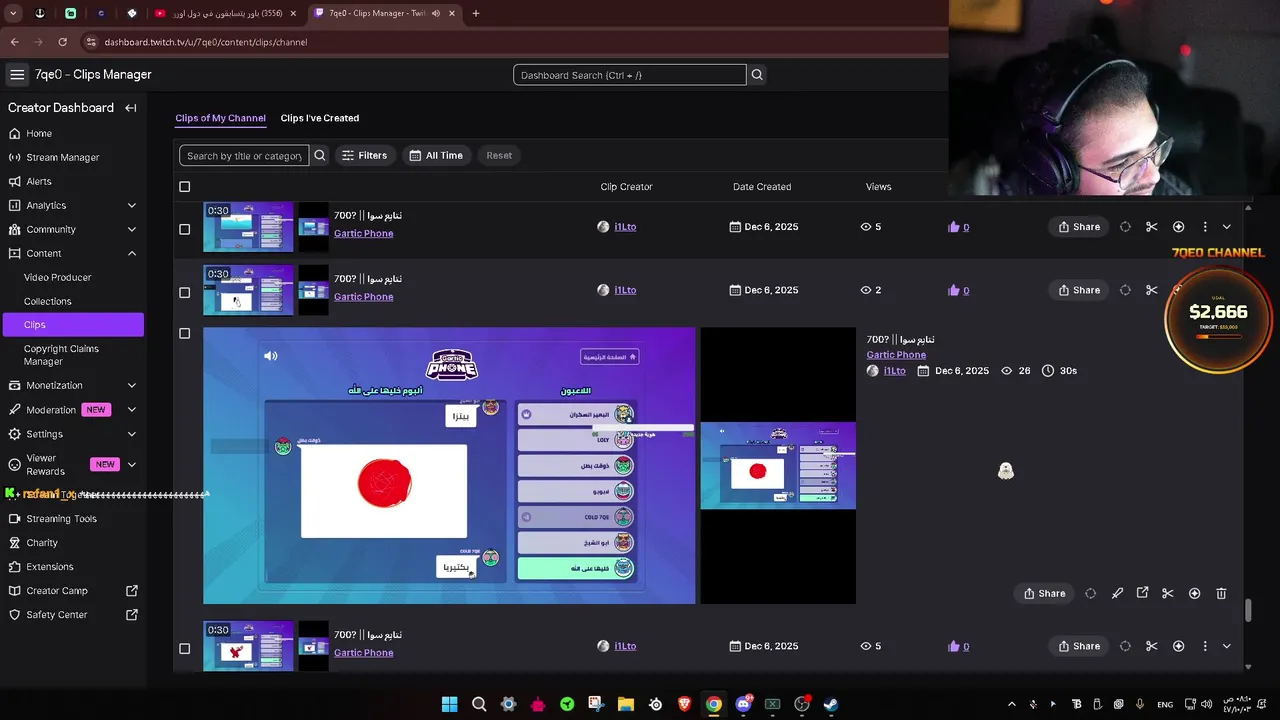The image size is (1280, 720).
Task: Click the vertical clip preview thumbnail
Action: [x=778, y=466]
